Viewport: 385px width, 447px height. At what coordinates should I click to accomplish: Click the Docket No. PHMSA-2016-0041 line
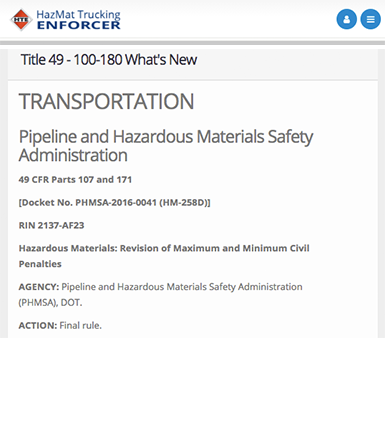coord(114,203)
